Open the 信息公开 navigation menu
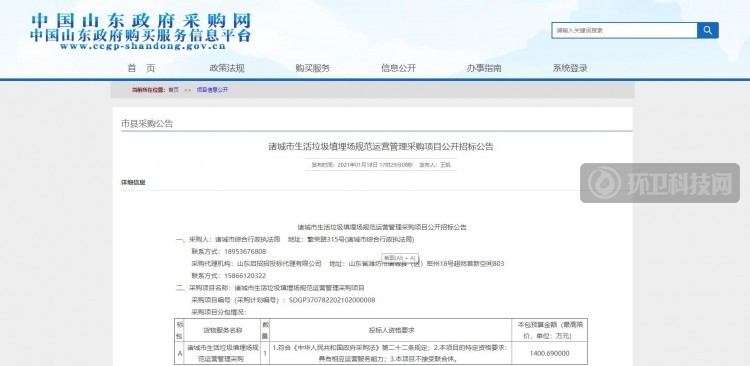The height and width of the screenshot is (366, 750). point(398,68)
